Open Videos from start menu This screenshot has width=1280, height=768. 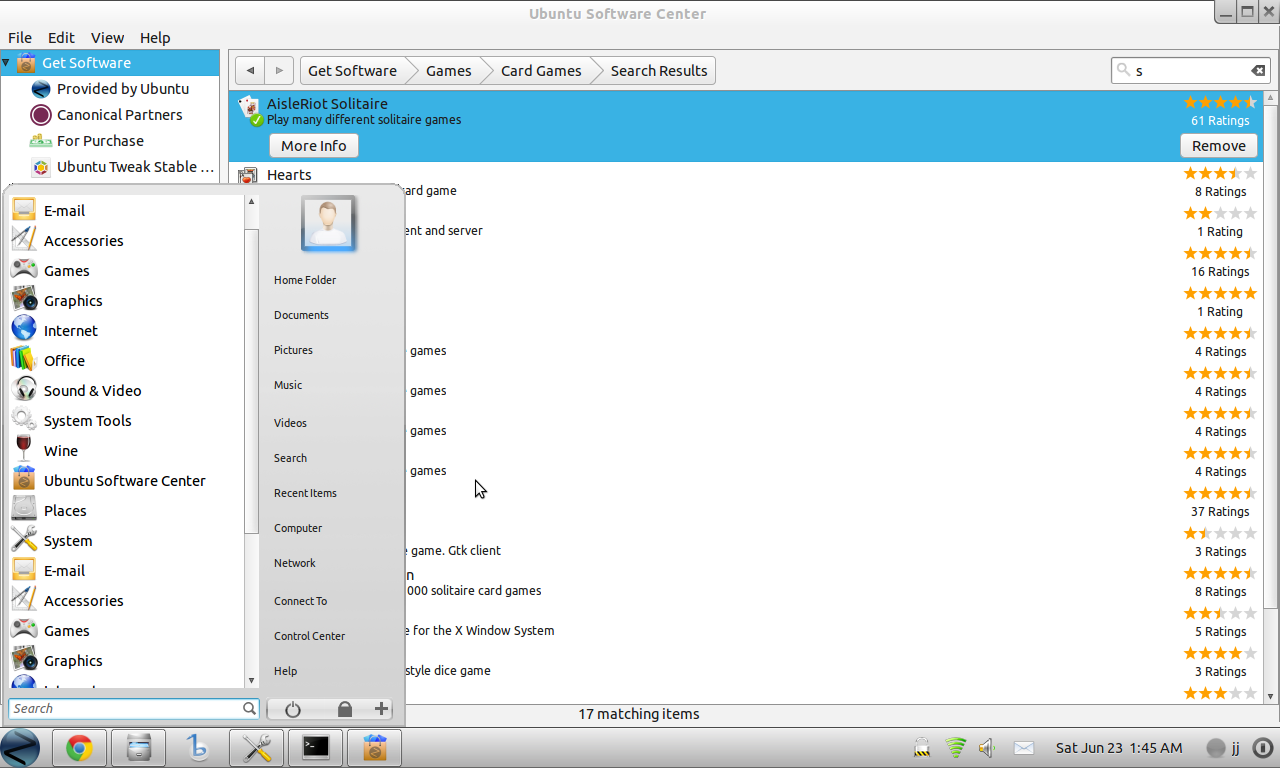(290, 423)
